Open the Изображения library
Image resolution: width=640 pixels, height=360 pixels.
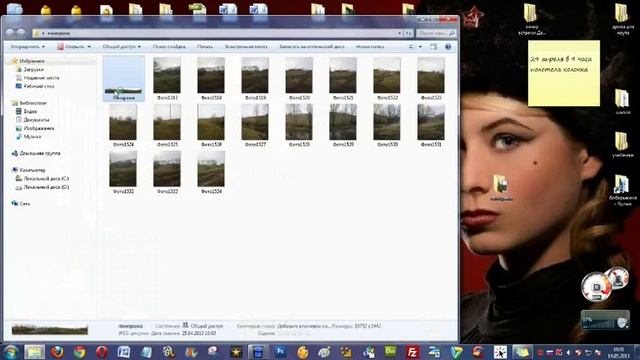click(x=35, y=128)
